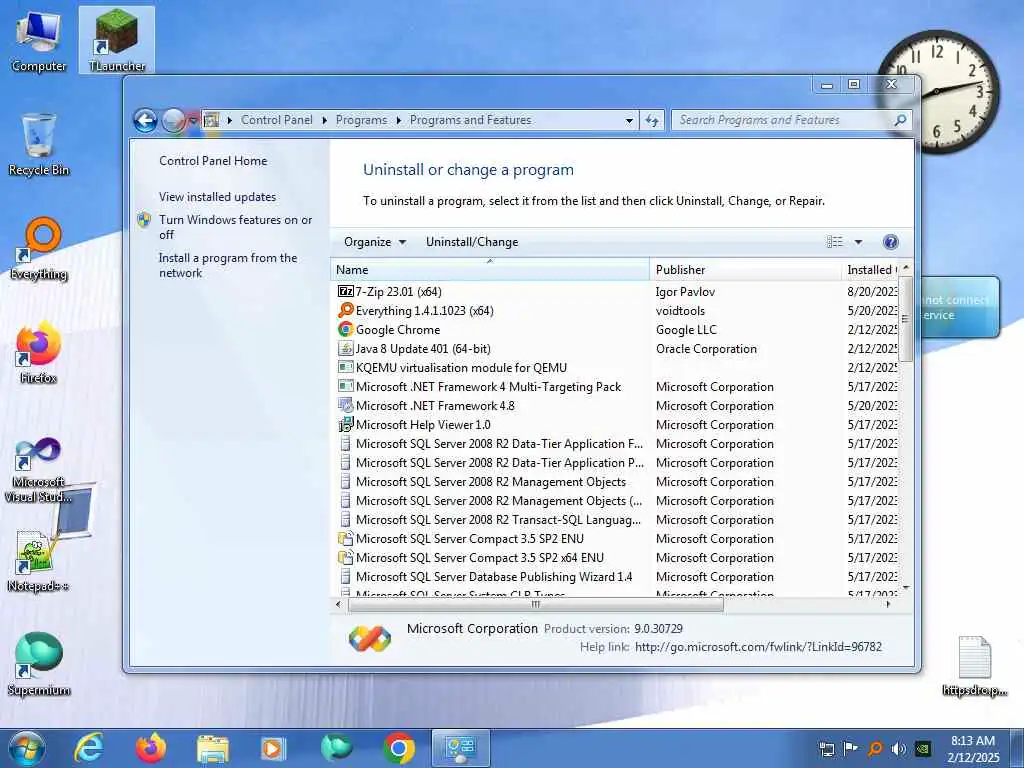
Task: Click the Control Panel breadcrumb
Action: (x=277, y=120)
